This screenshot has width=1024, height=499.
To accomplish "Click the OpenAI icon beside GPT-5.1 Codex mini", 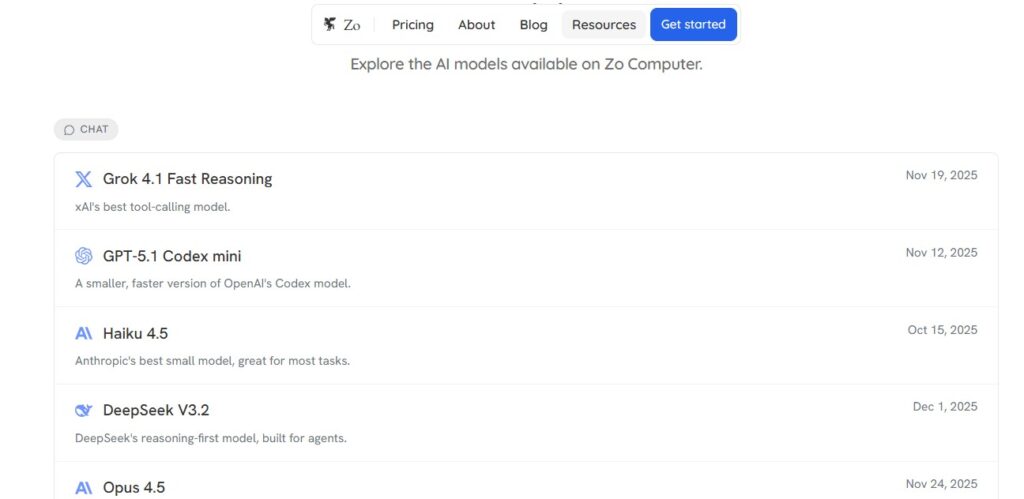I will 84,256.
